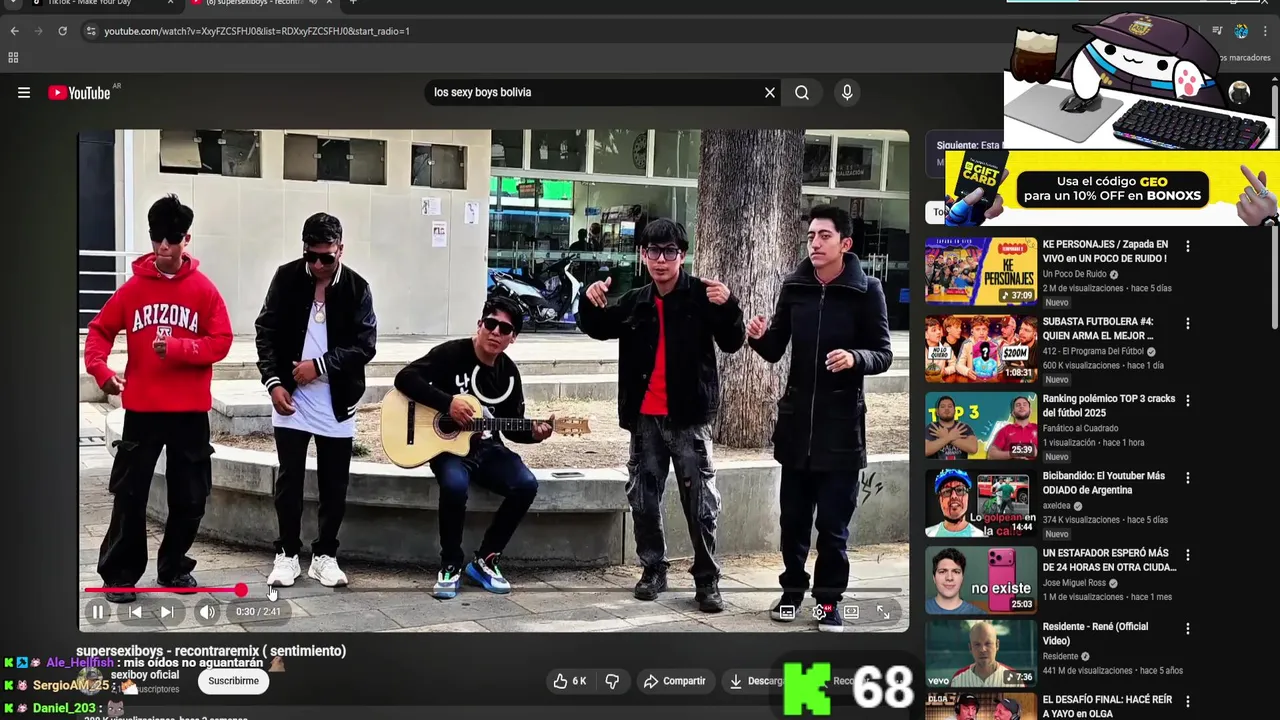
Task: Toggle subtitles on the player
Action: 787,612
